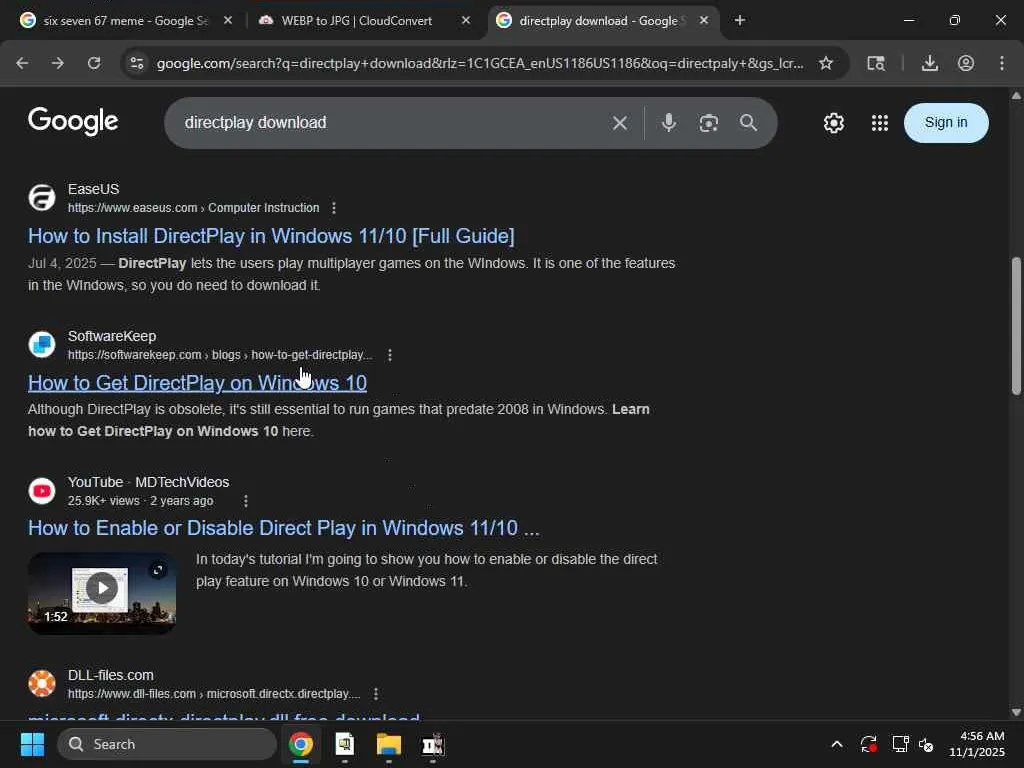The image size is (1024, 768).
Task: Click the YouTube site icon
Action: 42,490
